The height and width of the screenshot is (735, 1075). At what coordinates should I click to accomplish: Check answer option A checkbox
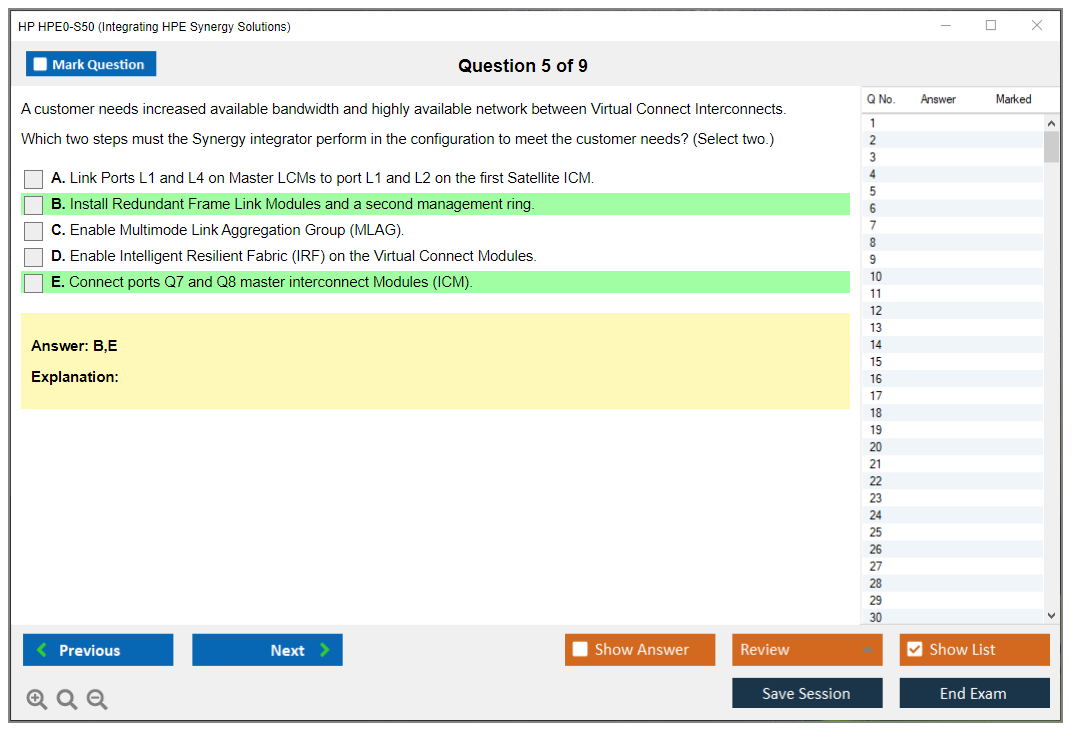(34, 179)
